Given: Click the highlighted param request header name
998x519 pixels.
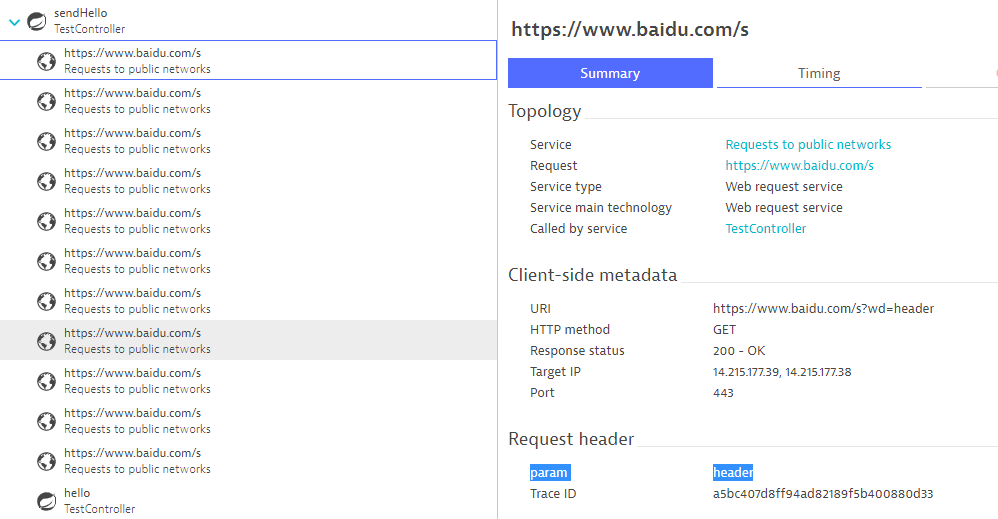Looking at the screenshot, I should [x=549, y=473].
